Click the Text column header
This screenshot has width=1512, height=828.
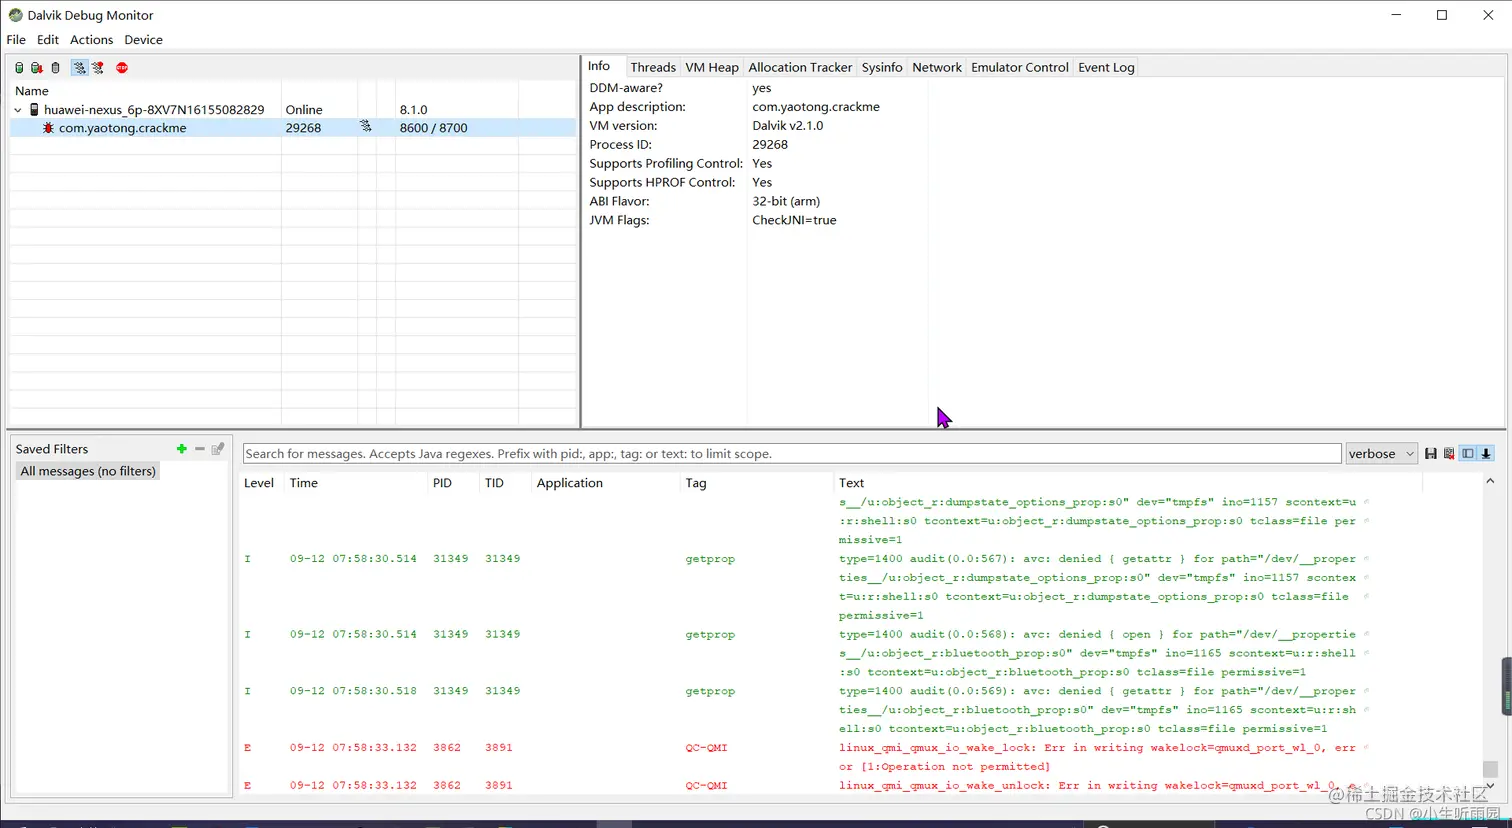point(852,483)
